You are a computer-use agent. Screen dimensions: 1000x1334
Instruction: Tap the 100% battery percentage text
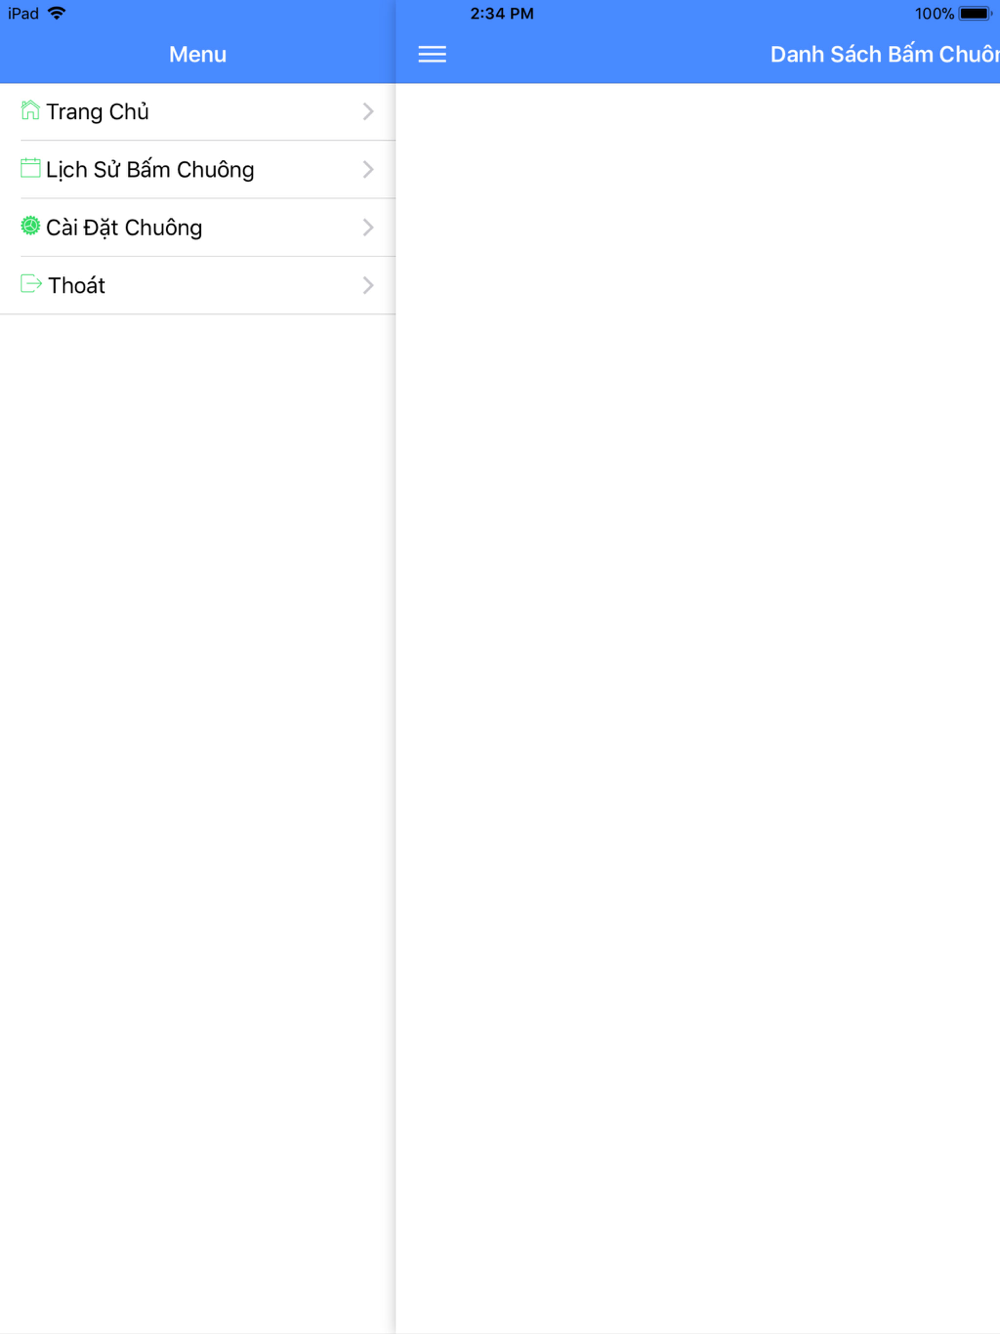point(934,14)
